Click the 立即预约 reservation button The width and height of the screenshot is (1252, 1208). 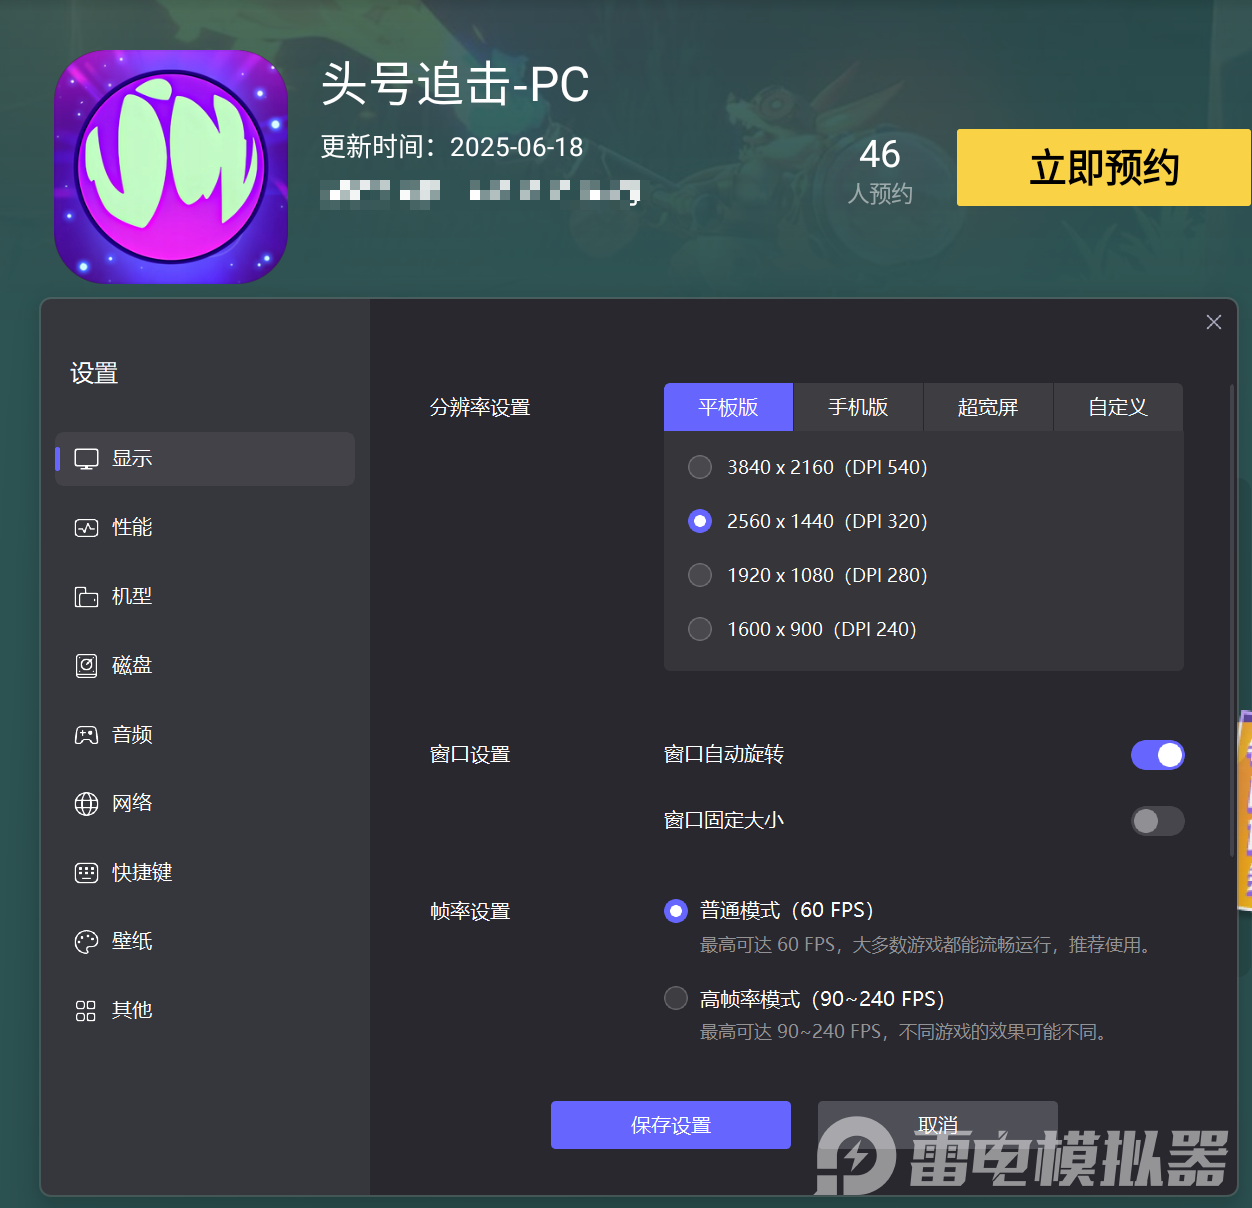click(1103, 168)
